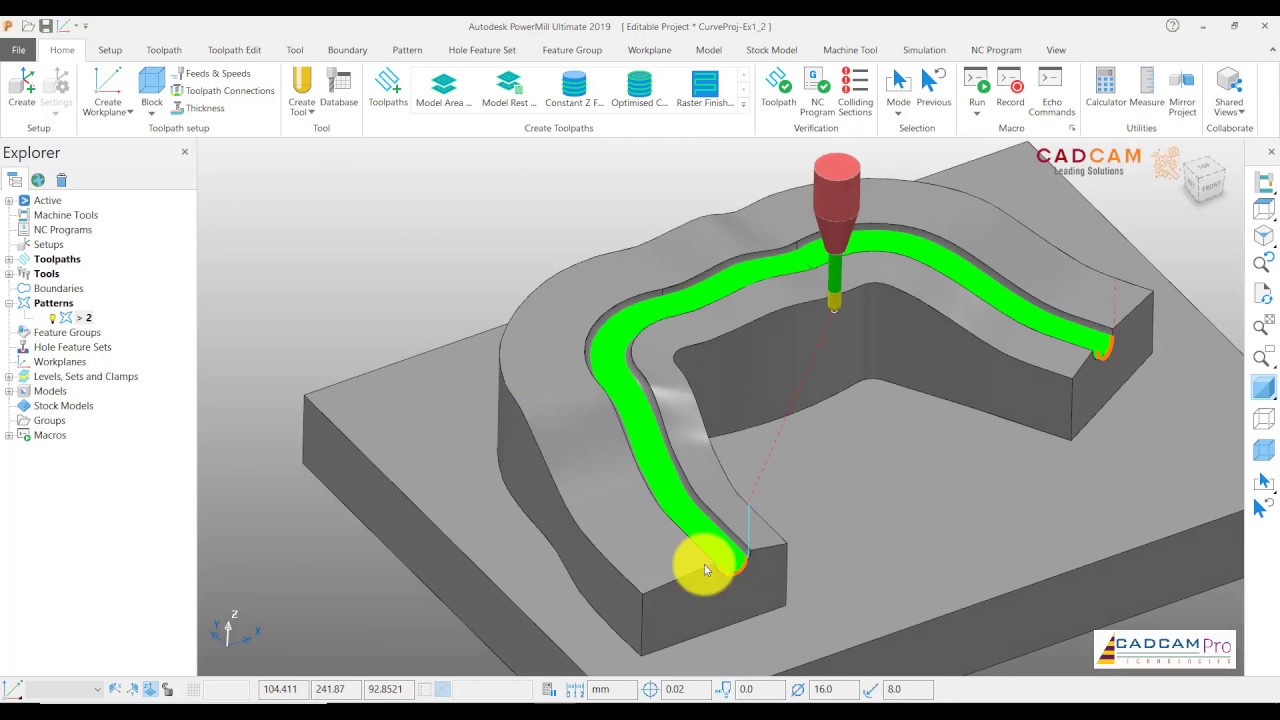This screenshot has height=720, width=1280.
Task: Select Boundaries in Explorer tree
Action: 58,289
